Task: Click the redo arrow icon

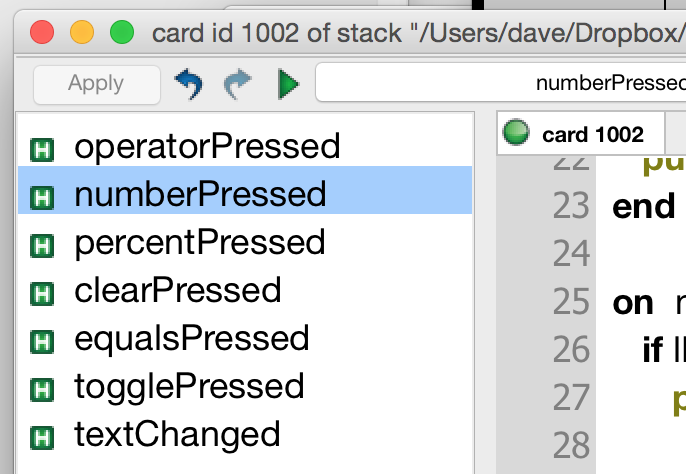Action: pos(238,84)
